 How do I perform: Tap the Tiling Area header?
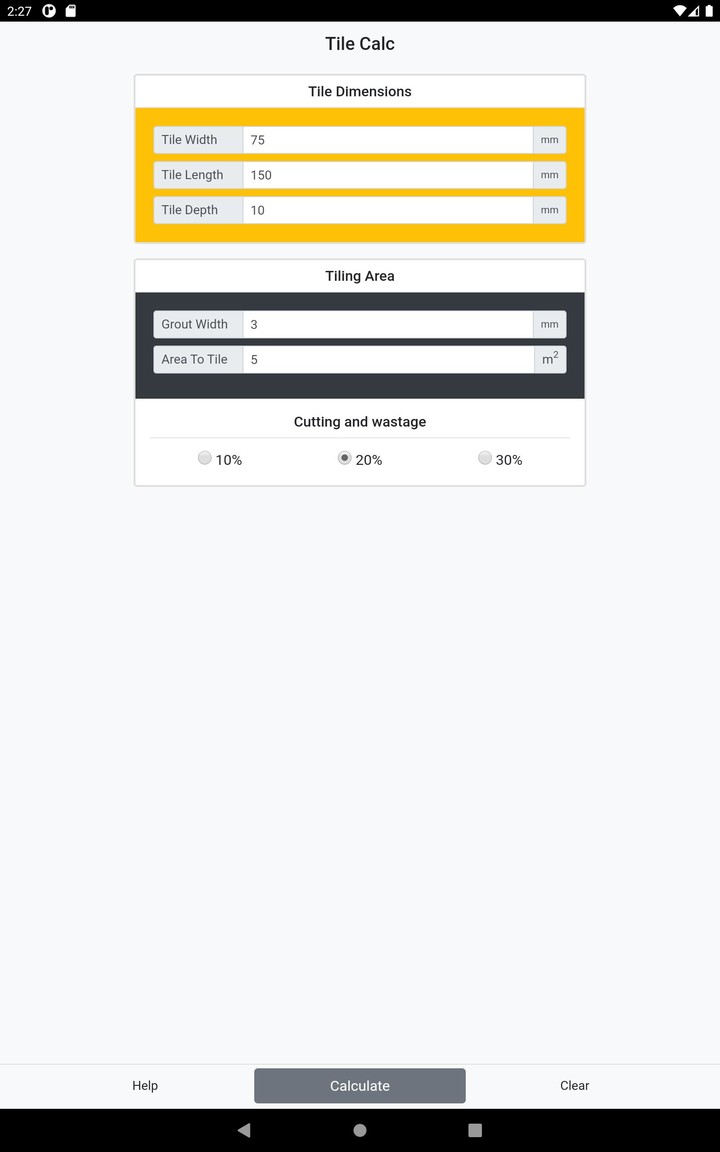pyautogui.click(x=360, y=276)
